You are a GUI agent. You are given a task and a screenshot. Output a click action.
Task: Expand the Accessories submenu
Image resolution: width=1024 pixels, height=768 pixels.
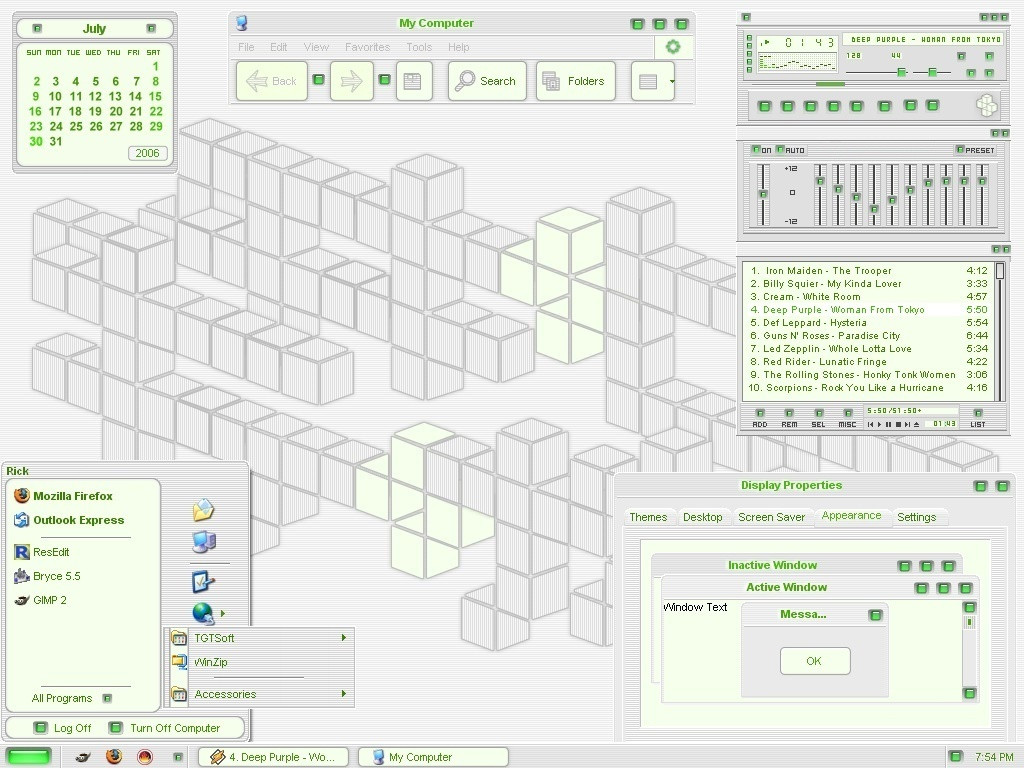[261, 694]
